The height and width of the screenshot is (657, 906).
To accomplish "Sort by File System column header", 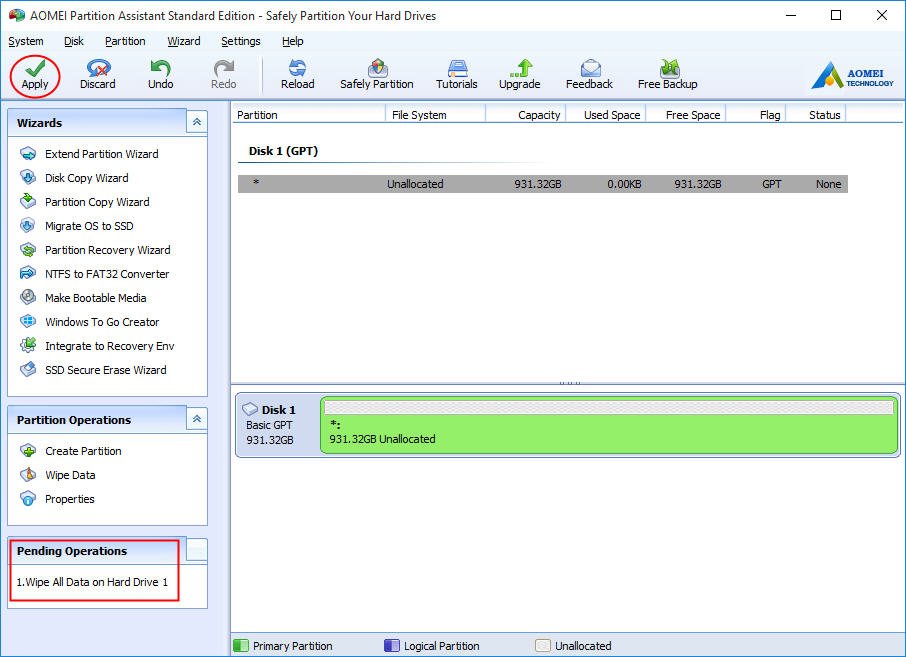I will pos(436,114).
